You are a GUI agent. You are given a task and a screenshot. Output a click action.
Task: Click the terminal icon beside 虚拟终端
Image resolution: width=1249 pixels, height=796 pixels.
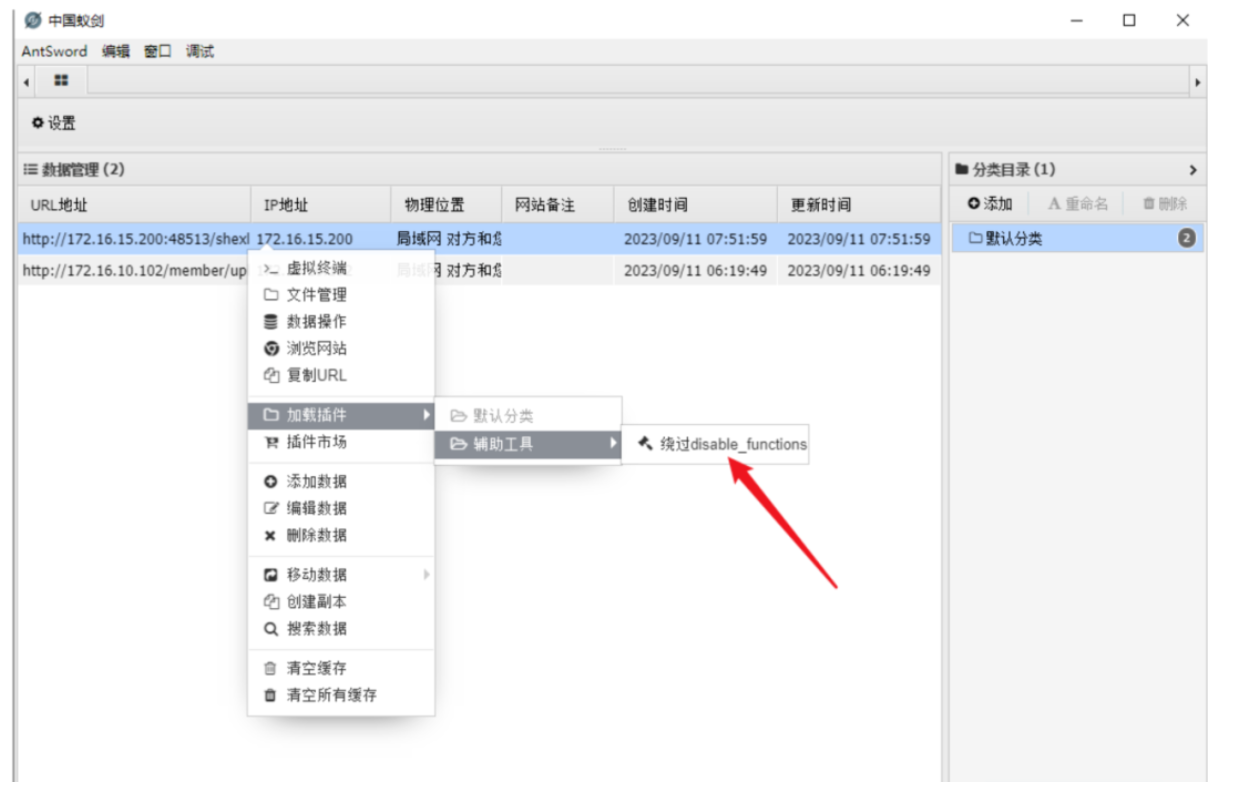[x=270, y=268]
